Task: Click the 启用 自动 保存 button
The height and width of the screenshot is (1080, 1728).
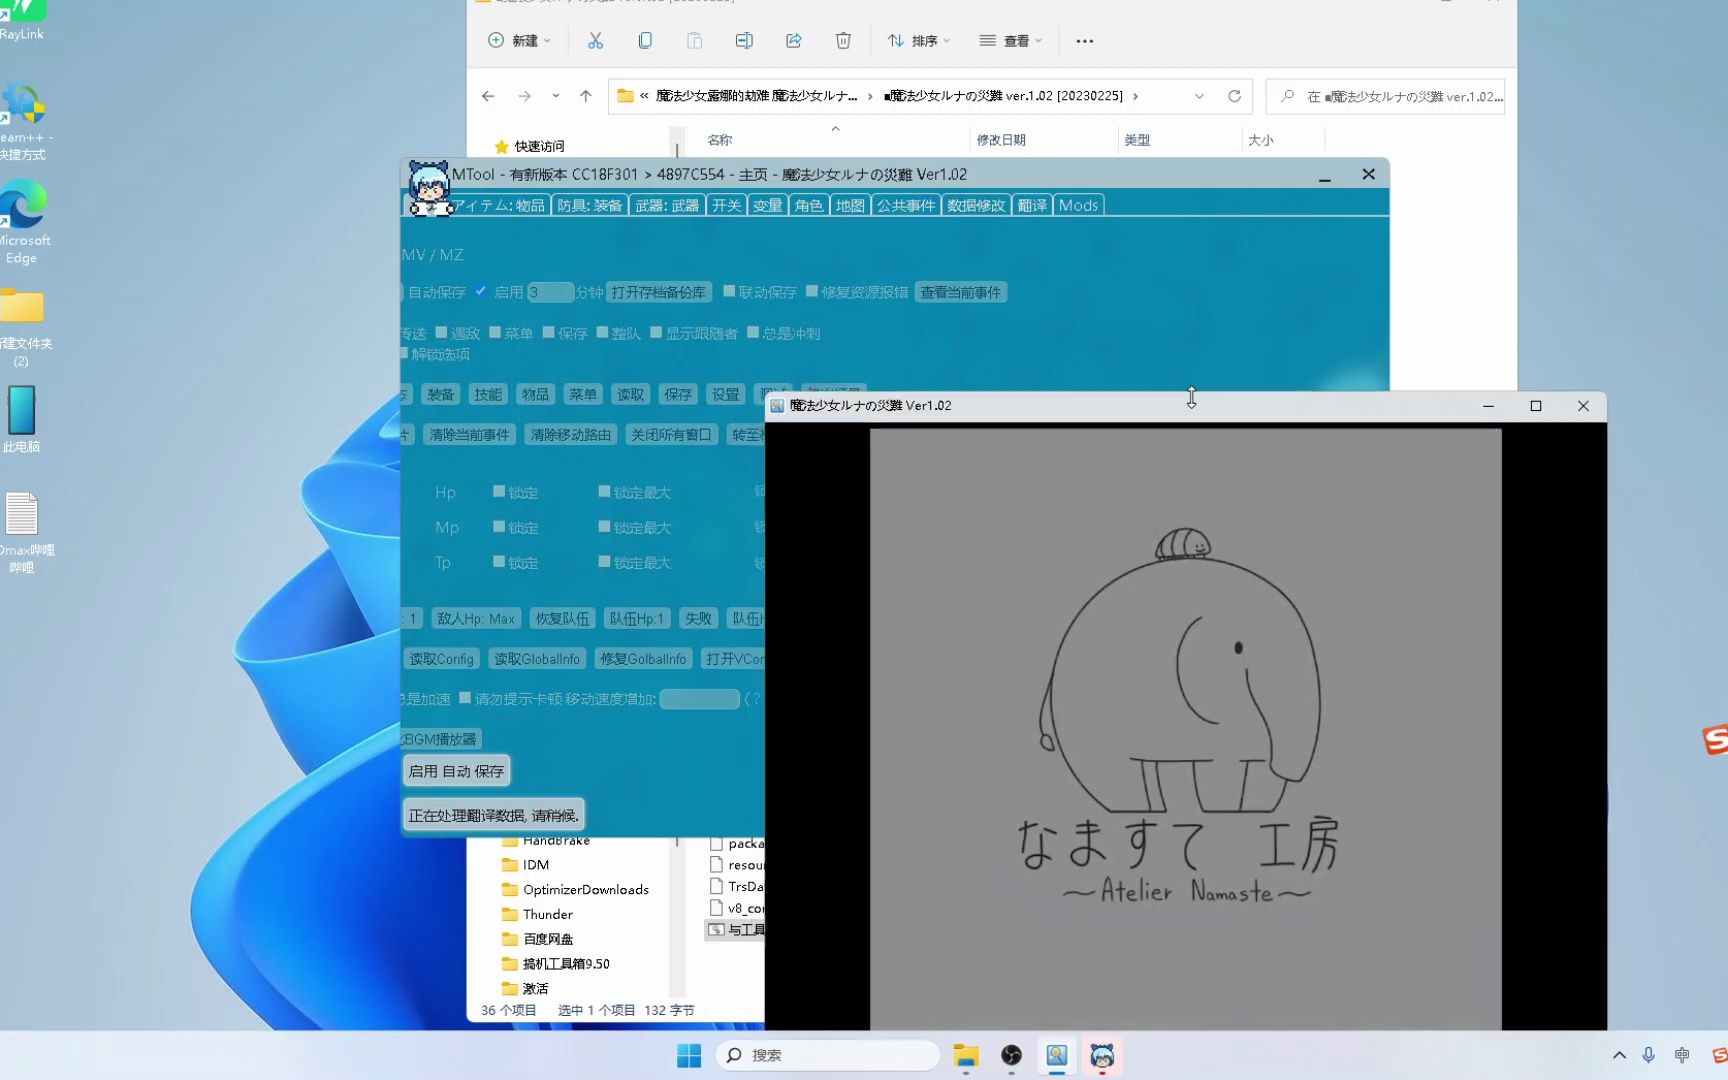Action: (456, 771)
